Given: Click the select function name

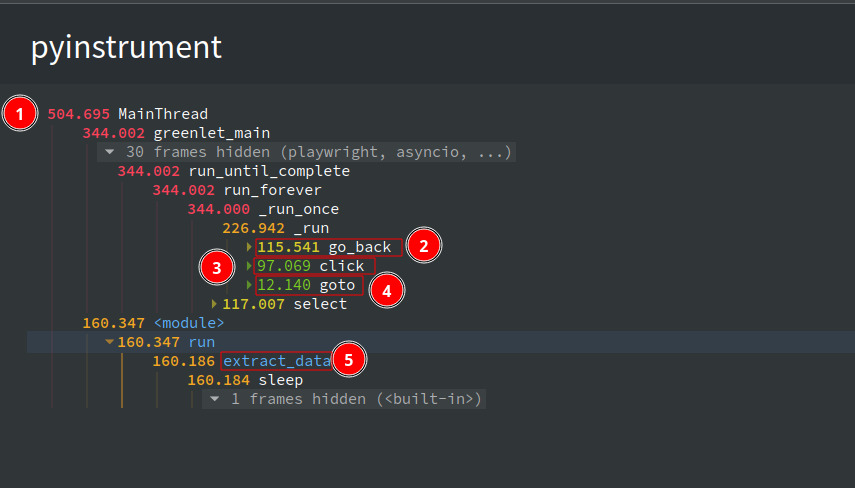Looking at the screenshot, I should click(320, 304).
